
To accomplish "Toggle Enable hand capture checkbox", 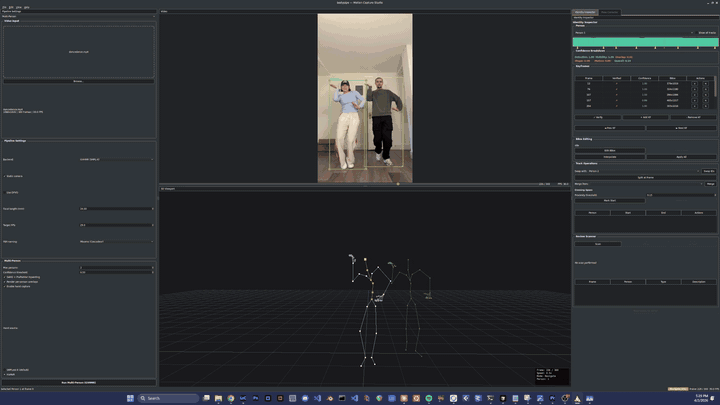I will [17, 287].
